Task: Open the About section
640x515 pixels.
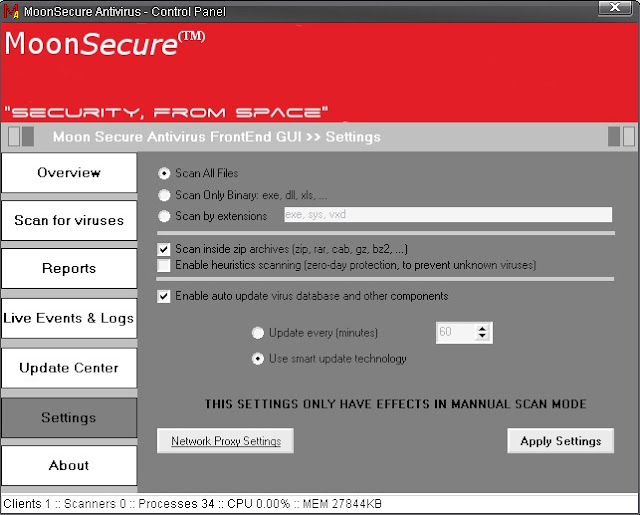Action: 69,466
